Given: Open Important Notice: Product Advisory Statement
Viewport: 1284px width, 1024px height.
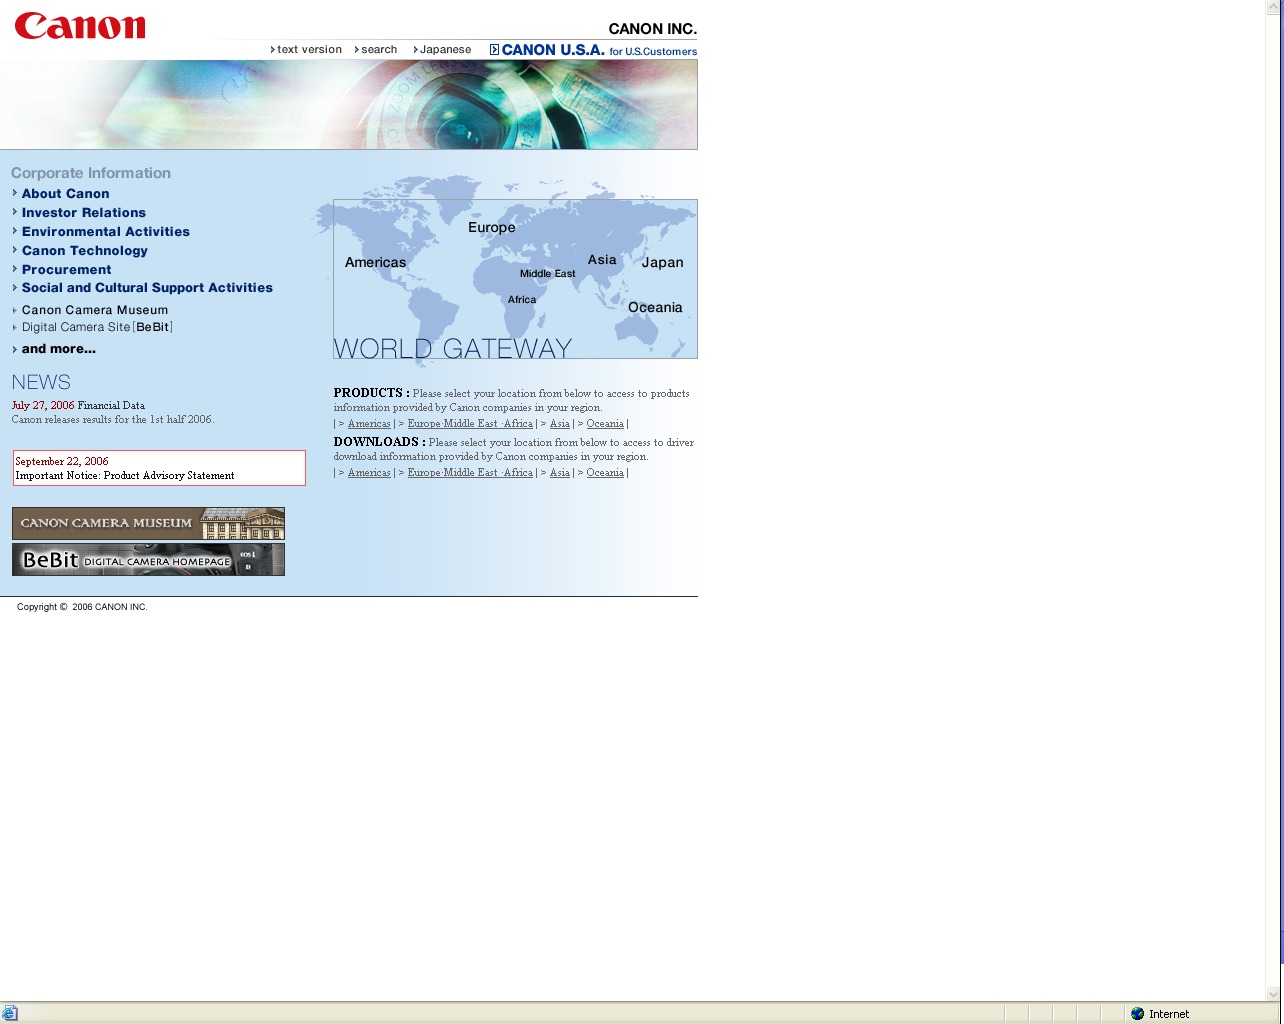Looking at the screenshot, I should (125, 476).
